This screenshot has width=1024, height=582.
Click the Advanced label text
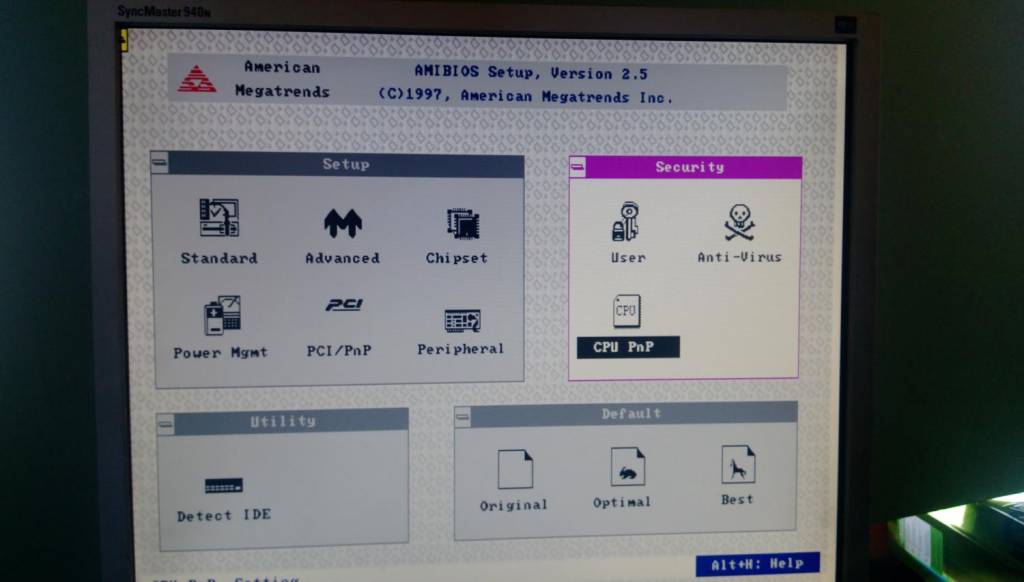click(342, 258)
